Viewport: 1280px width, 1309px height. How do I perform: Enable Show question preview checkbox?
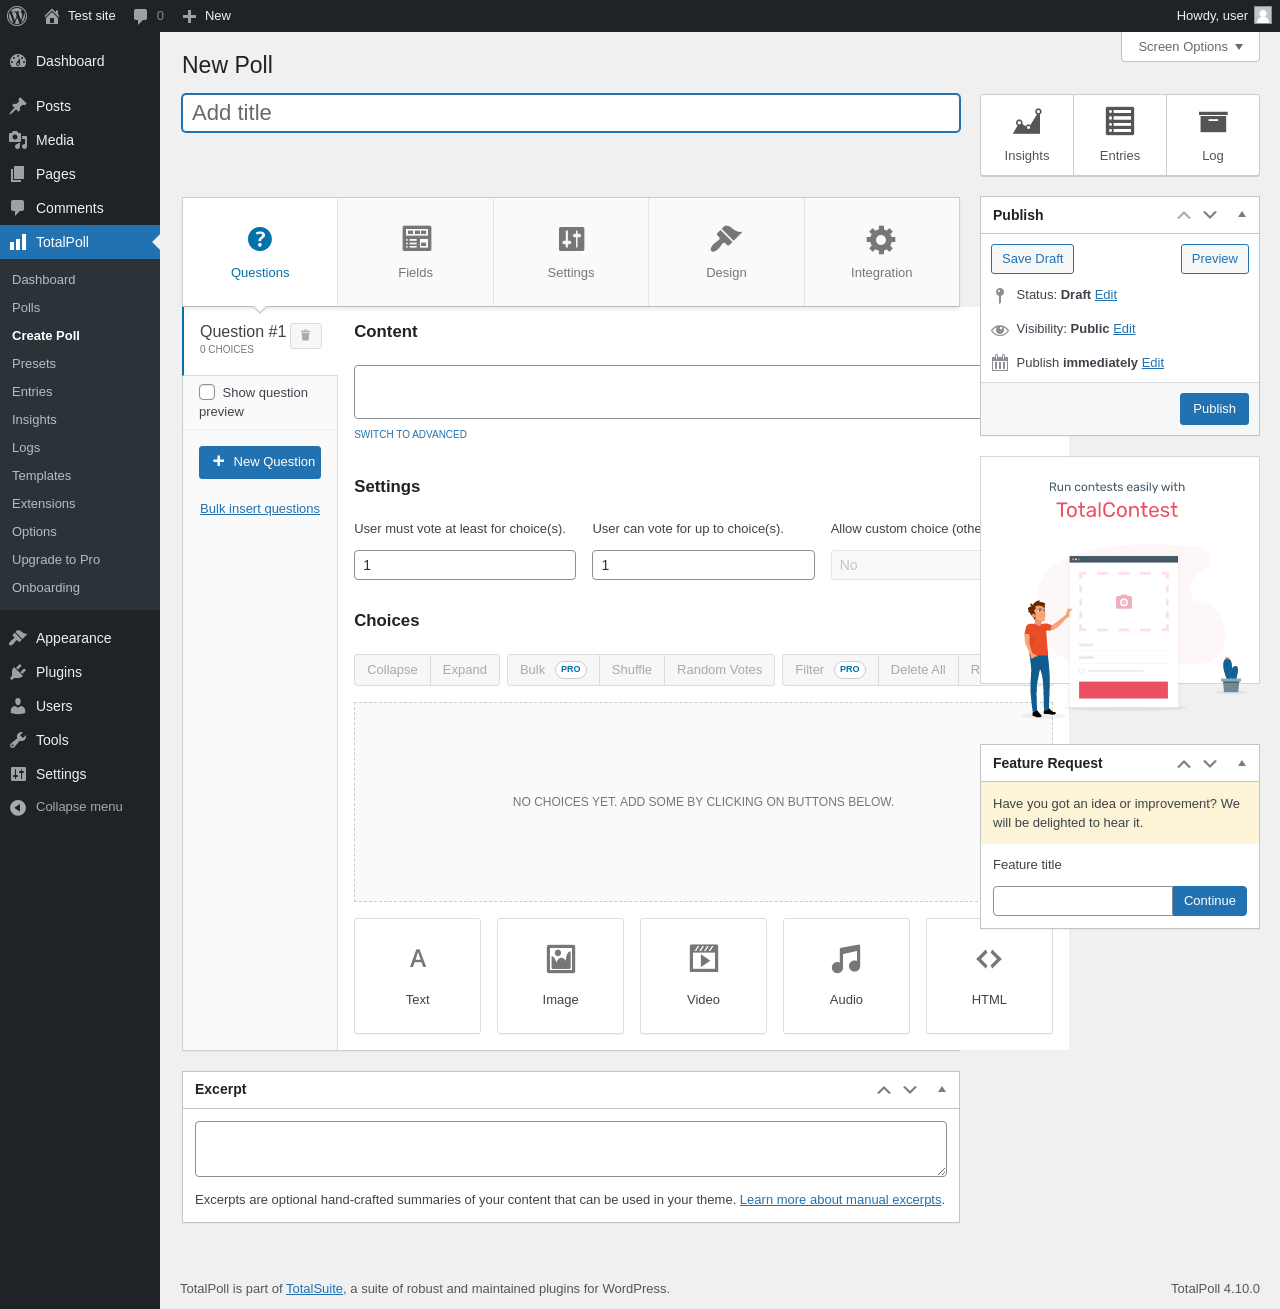click(207, 392)
